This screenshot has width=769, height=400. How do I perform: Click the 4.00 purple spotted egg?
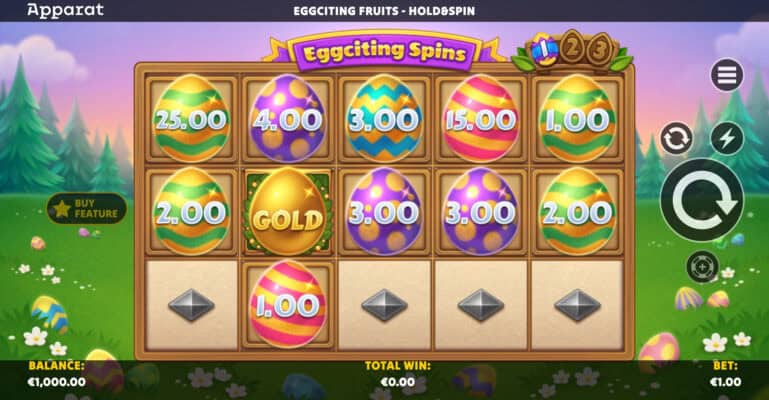(x=288, y=118)
